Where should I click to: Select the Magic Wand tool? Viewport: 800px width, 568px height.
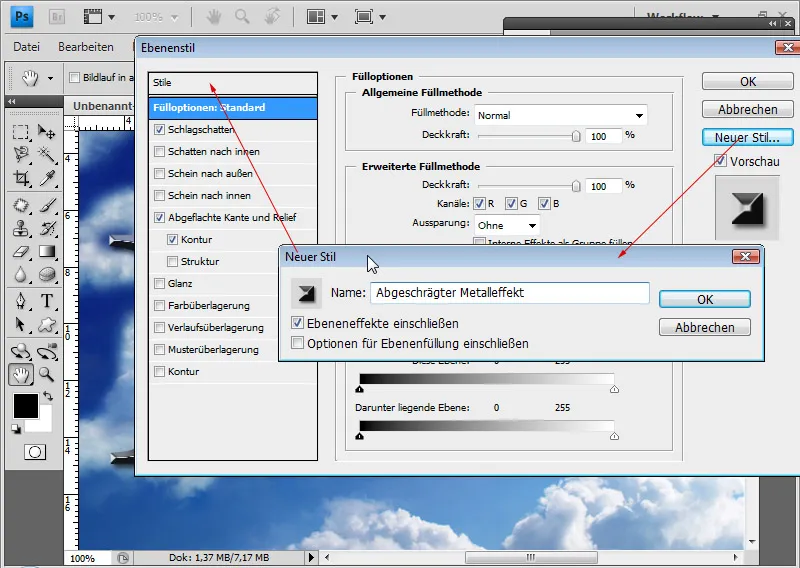47,154
